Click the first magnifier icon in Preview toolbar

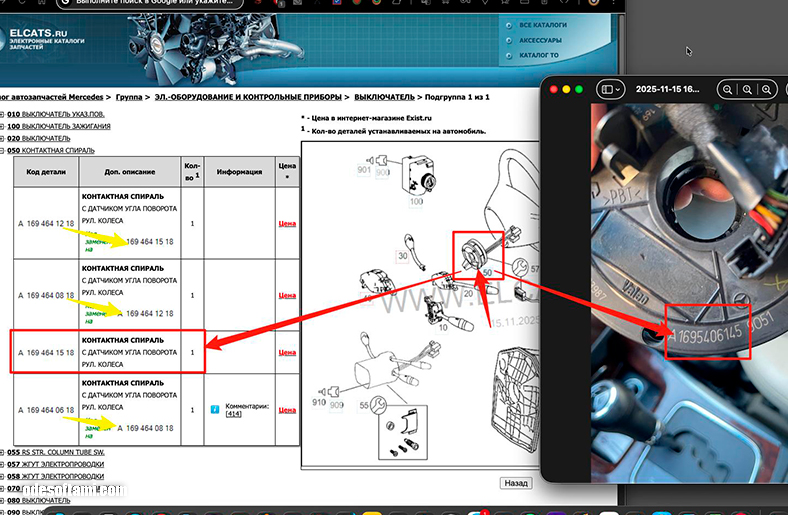point(728,89)
